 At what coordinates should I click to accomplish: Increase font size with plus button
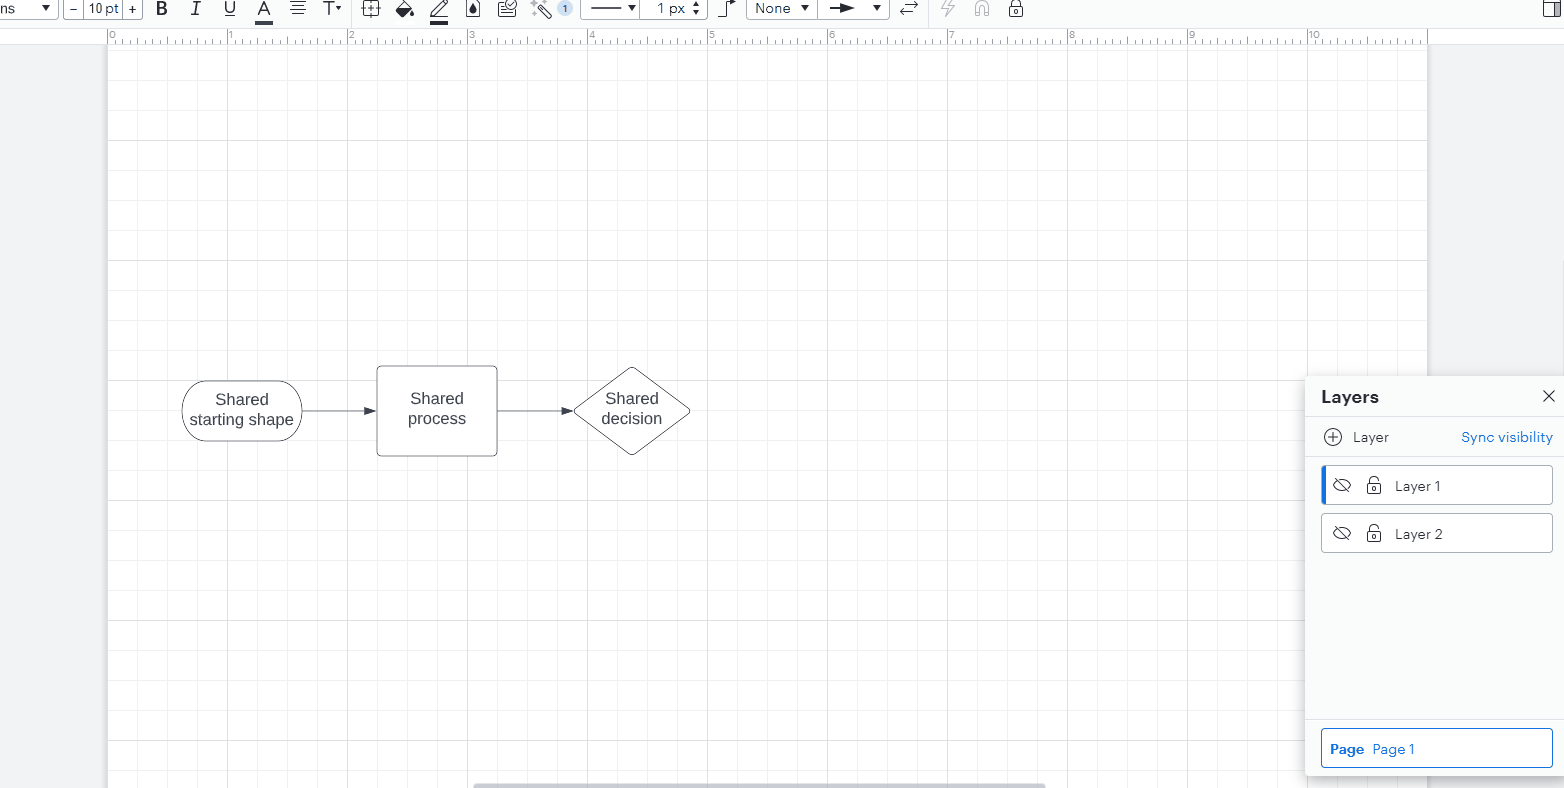click(x=132, y=9)
